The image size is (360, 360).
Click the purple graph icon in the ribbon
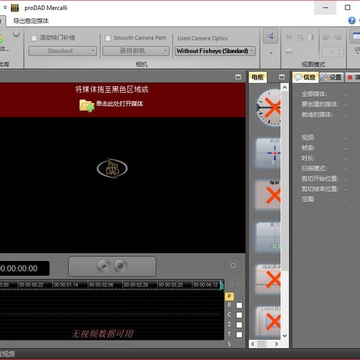pos(270,36)
